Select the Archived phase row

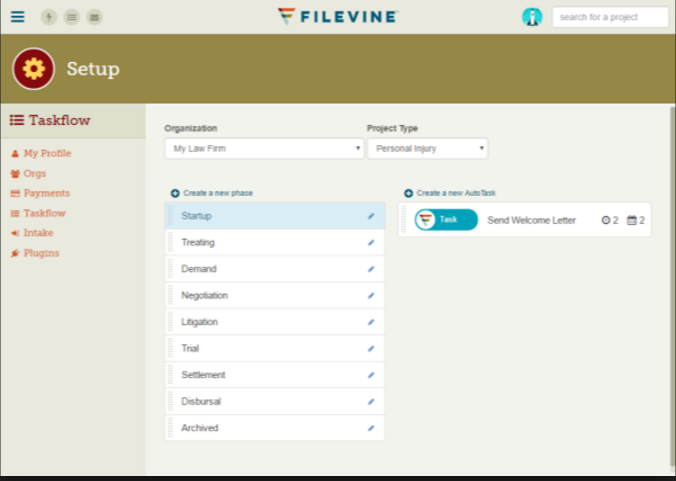[x=275, y=428]
